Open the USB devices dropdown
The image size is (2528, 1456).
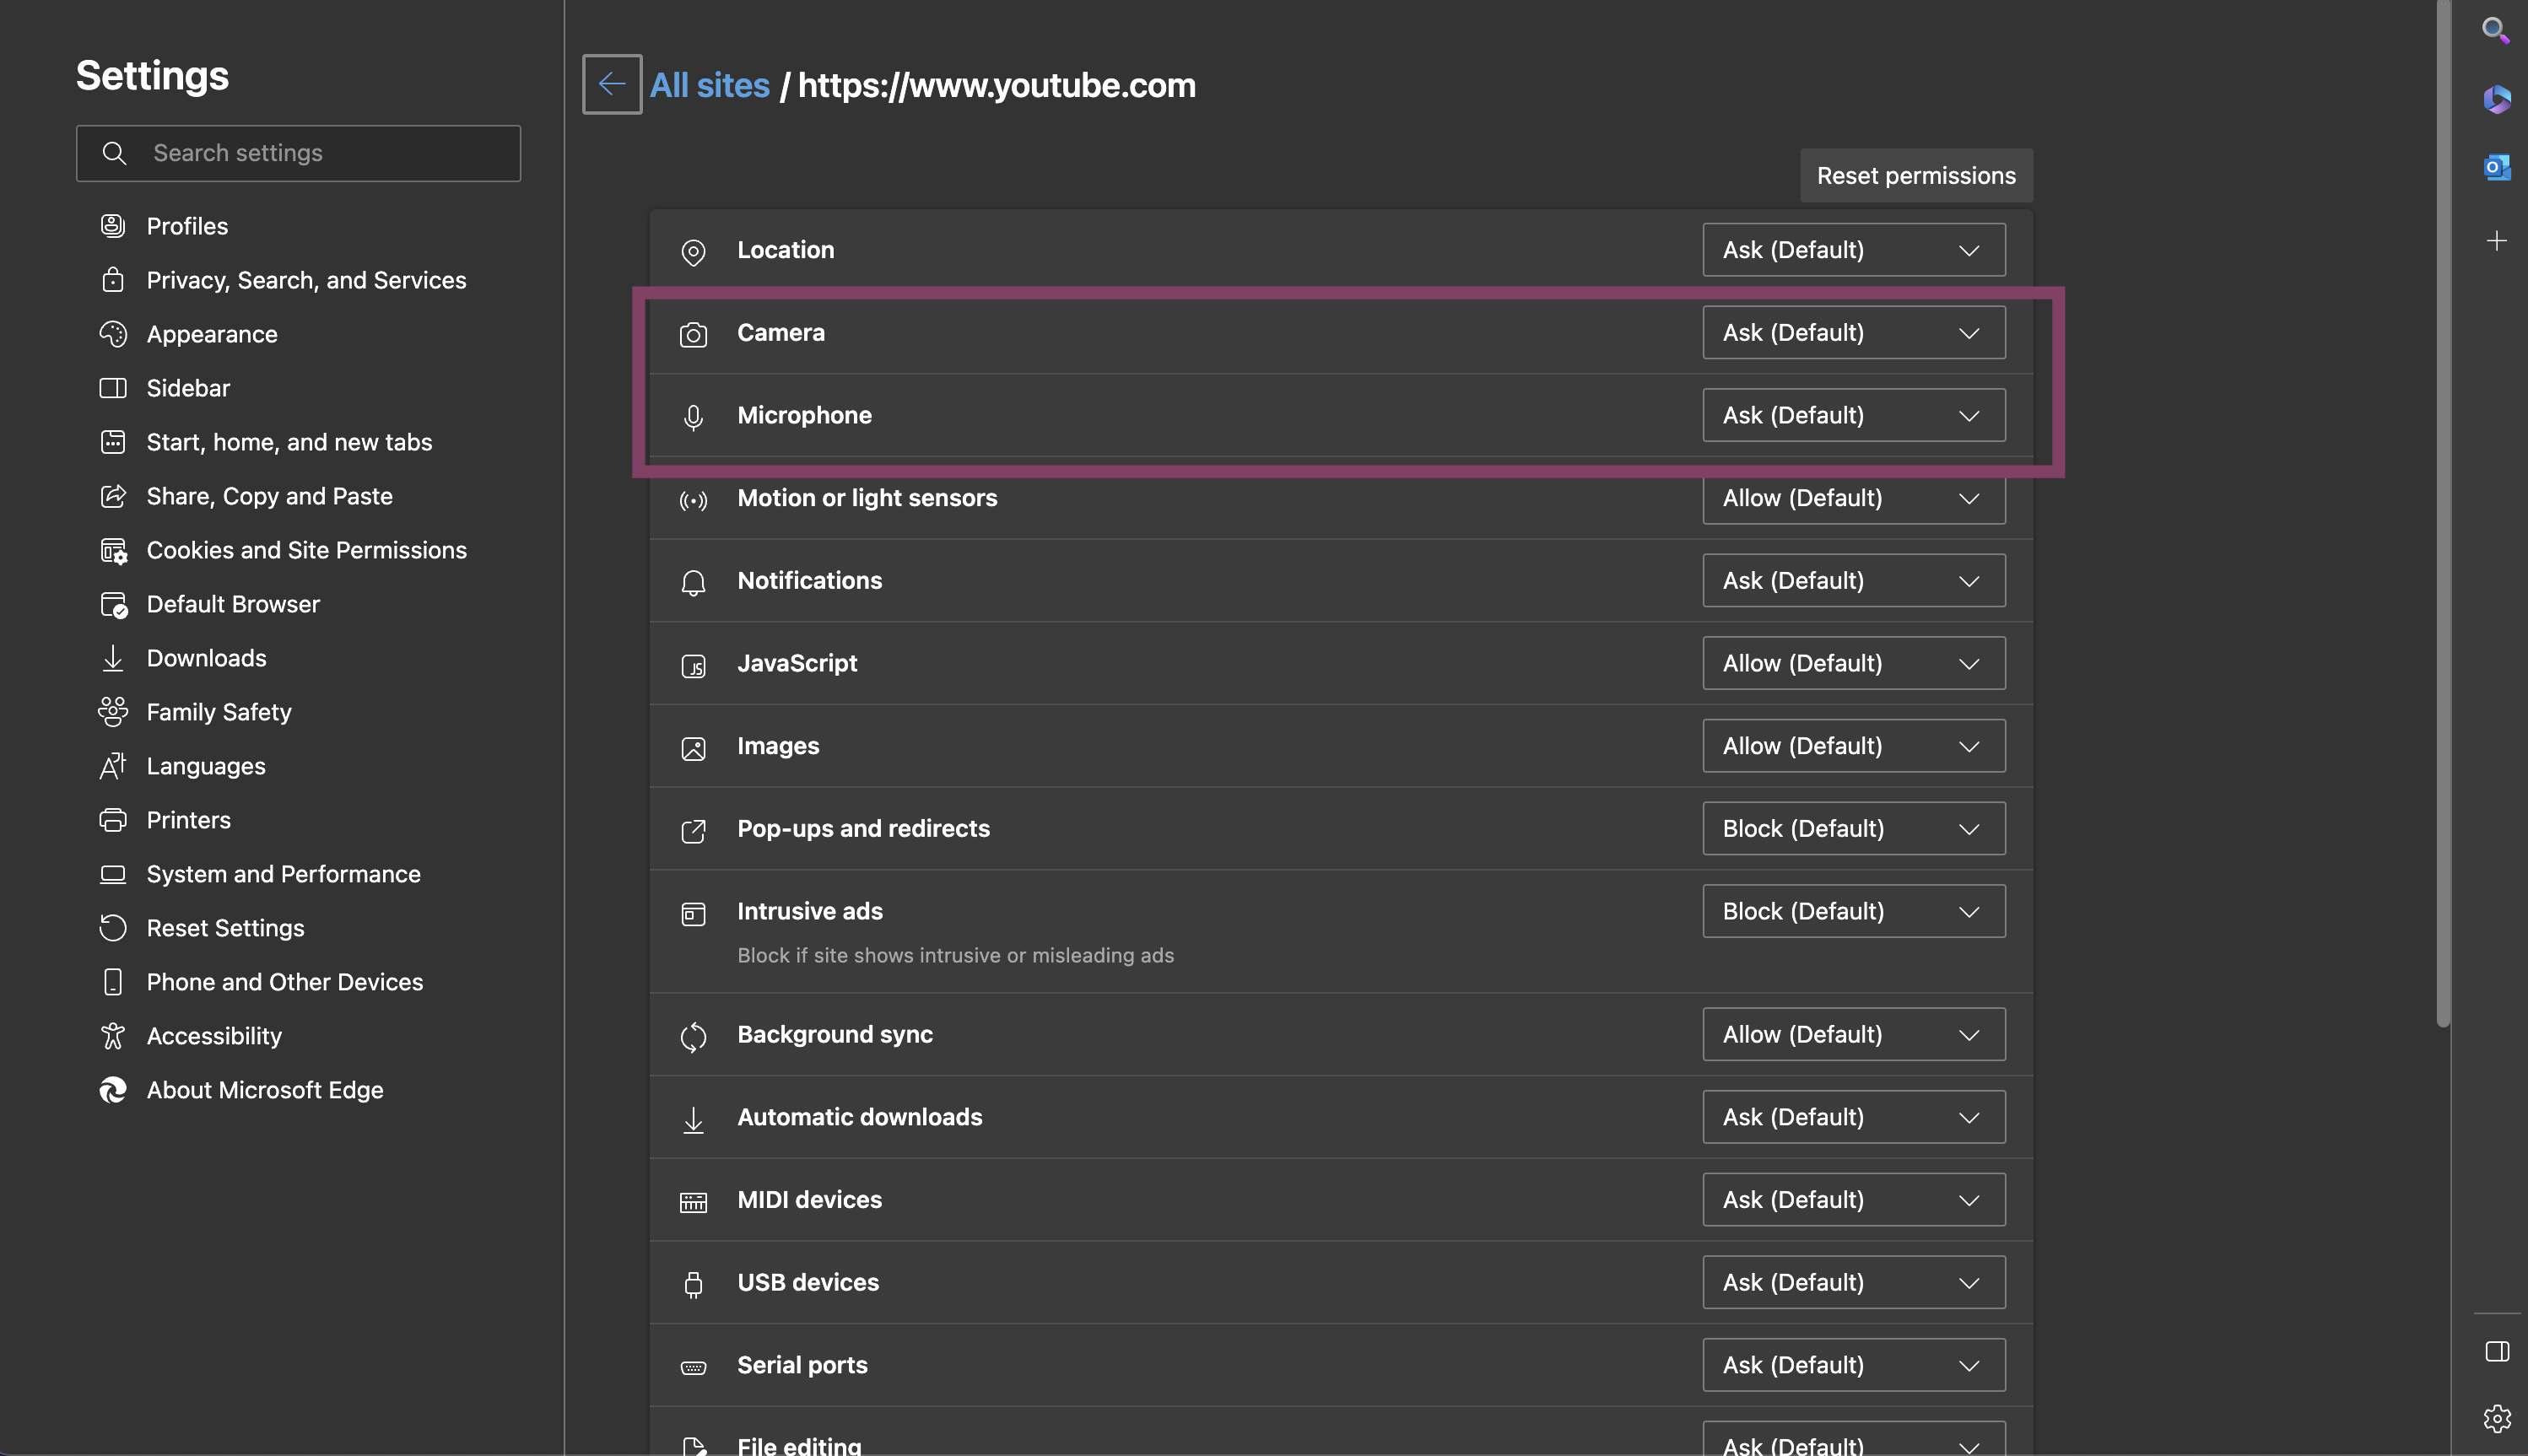(x=1854, y=1282)
